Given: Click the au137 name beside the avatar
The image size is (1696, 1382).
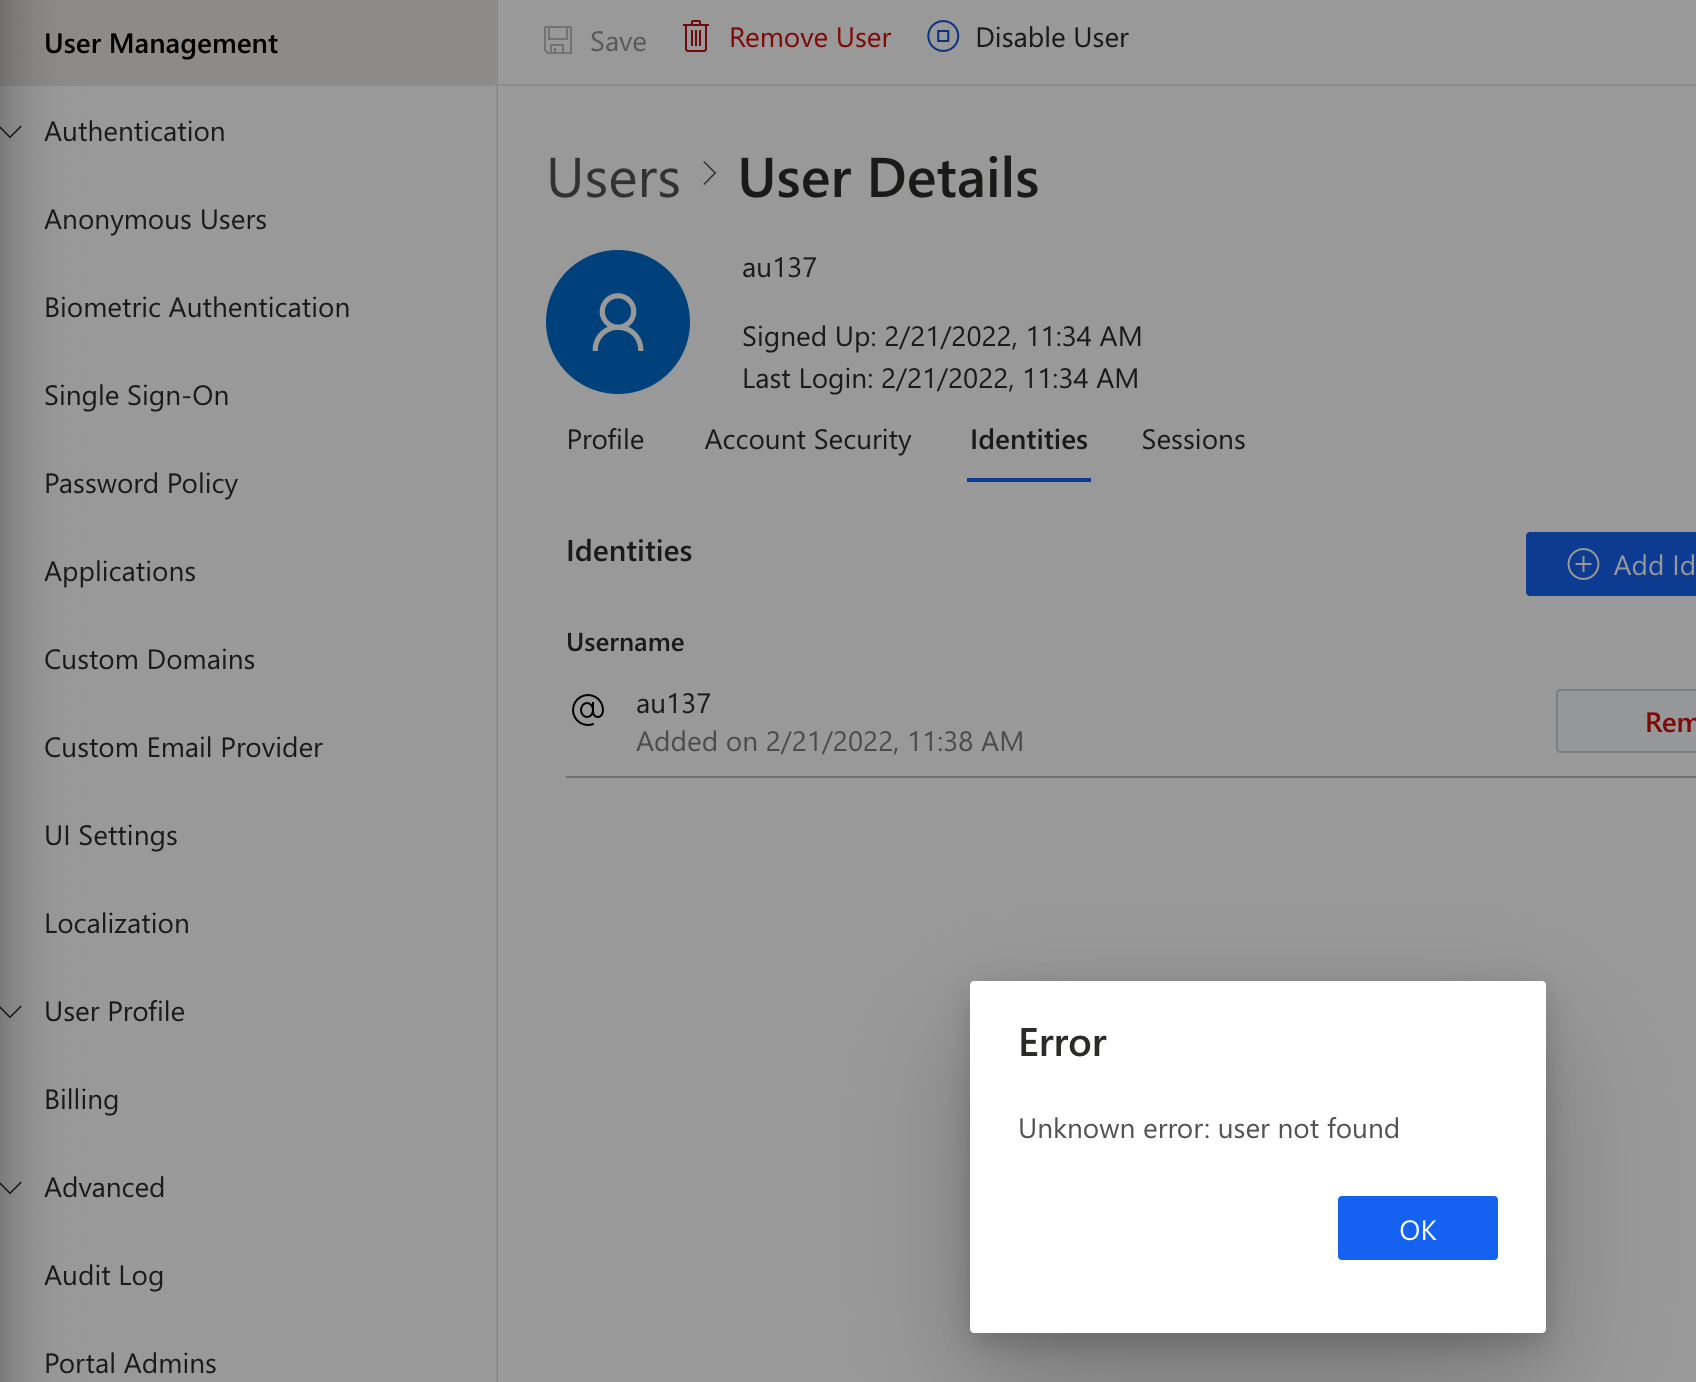Looking at the screenshot, I should [x=779, y=267].
